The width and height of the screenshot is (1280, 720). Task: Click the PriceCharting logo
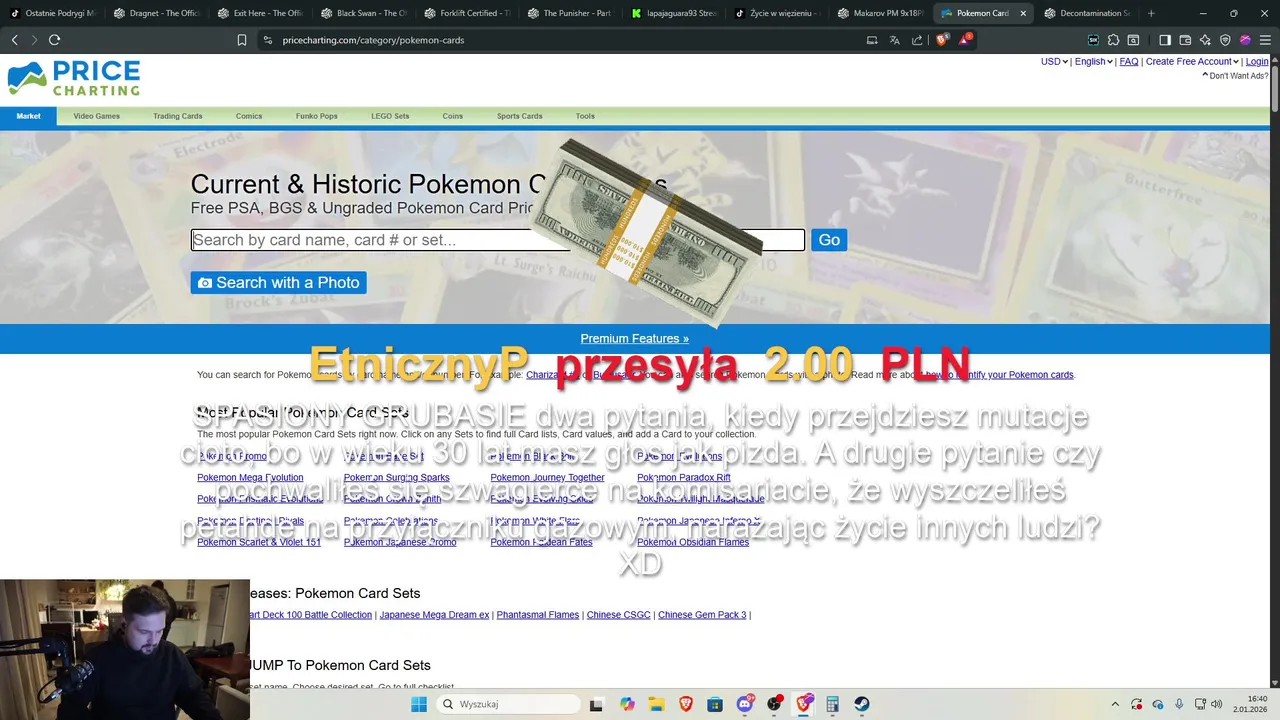click(73, 78)
